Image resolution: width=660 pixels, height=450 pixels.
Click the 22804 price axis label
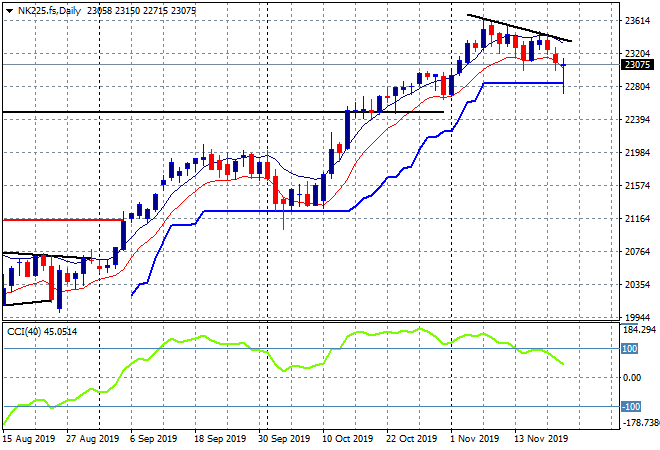(638, 87)
